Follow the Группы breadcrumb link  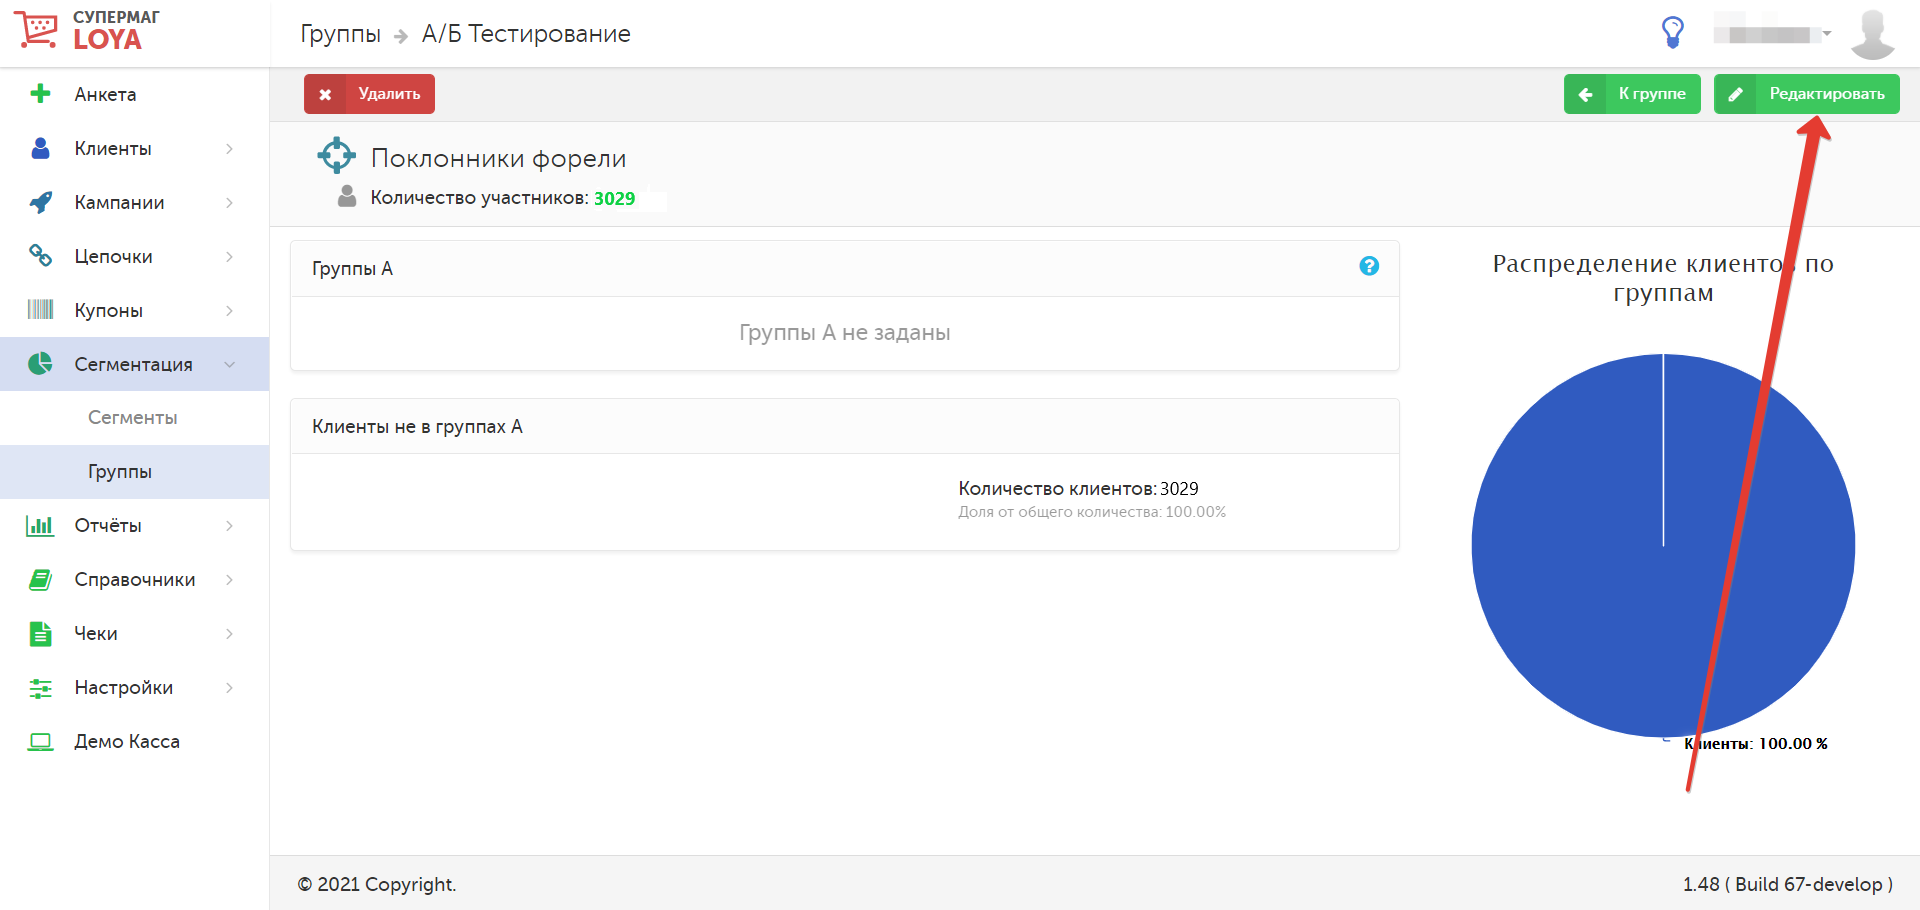pos(340,34)
